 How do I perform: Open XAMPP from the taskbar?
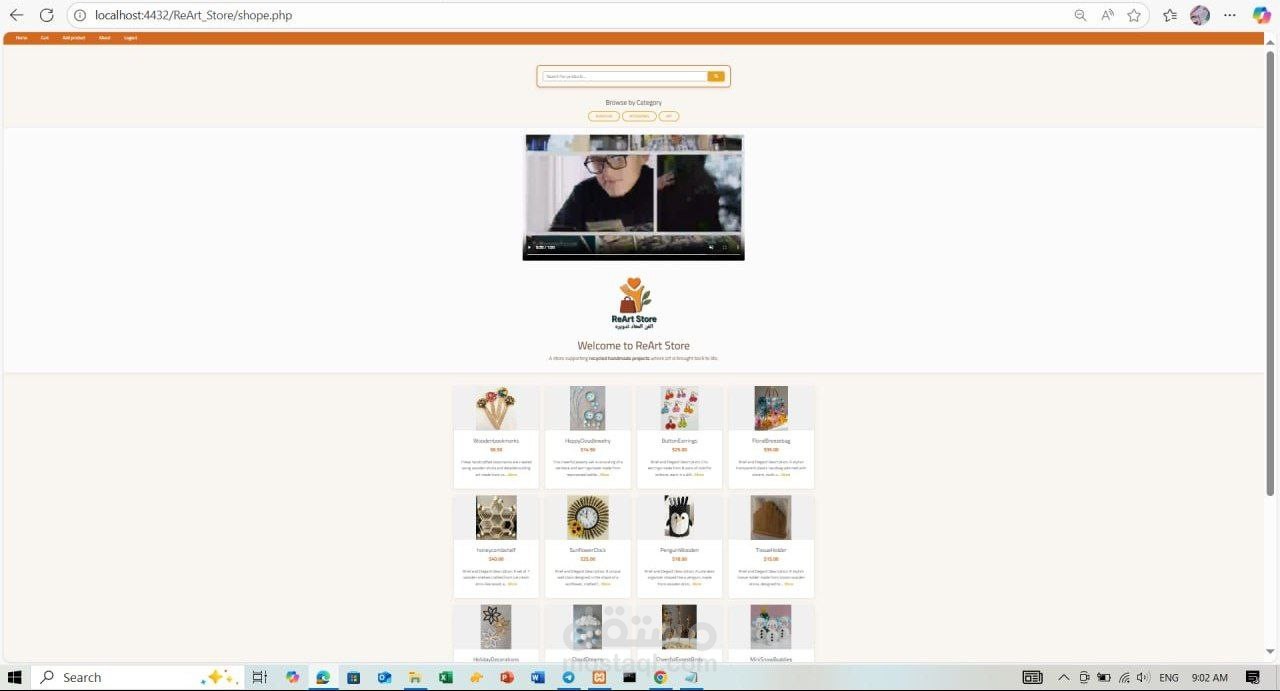(x=599, y=677)
